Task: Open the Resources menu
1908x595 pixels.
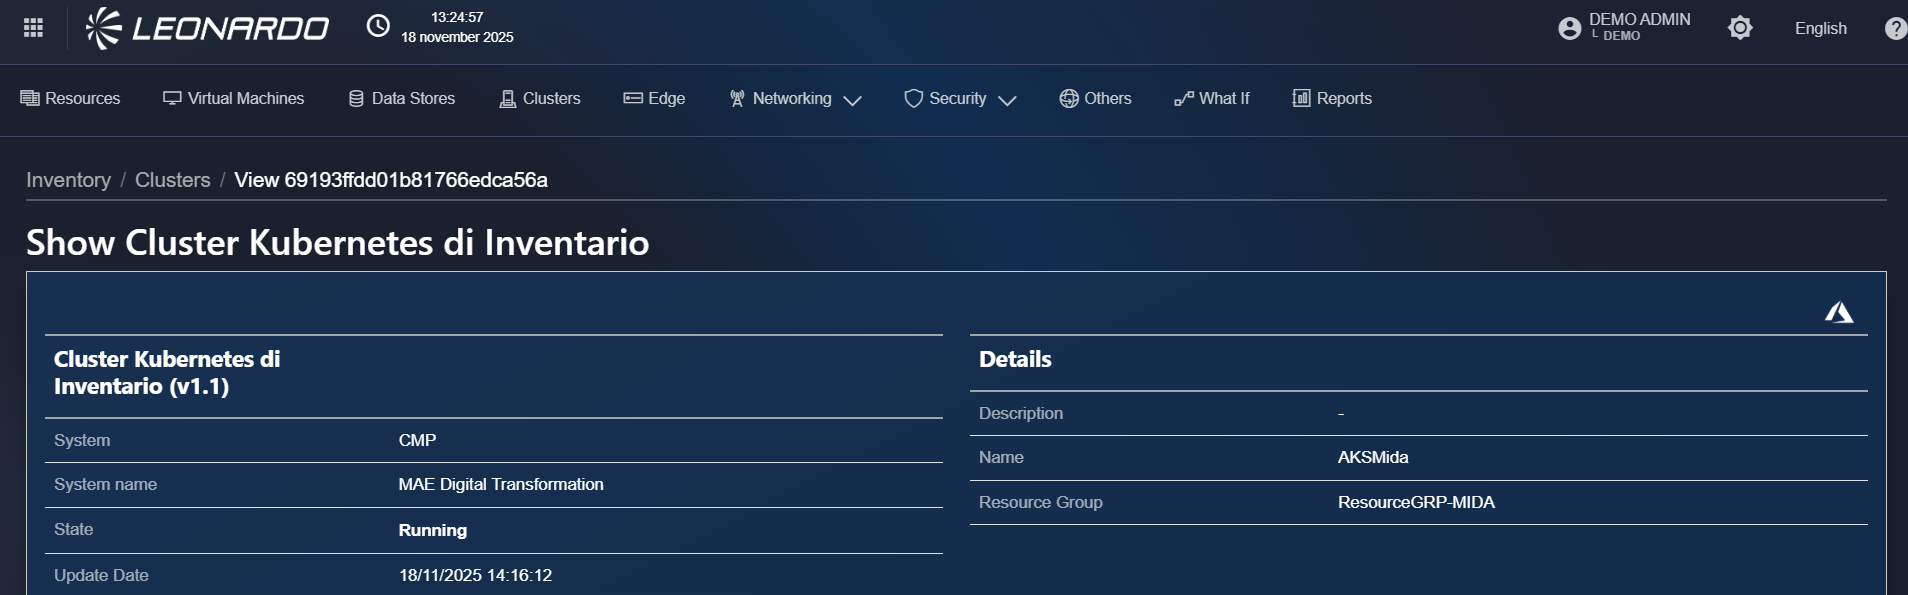Action: 70,98
